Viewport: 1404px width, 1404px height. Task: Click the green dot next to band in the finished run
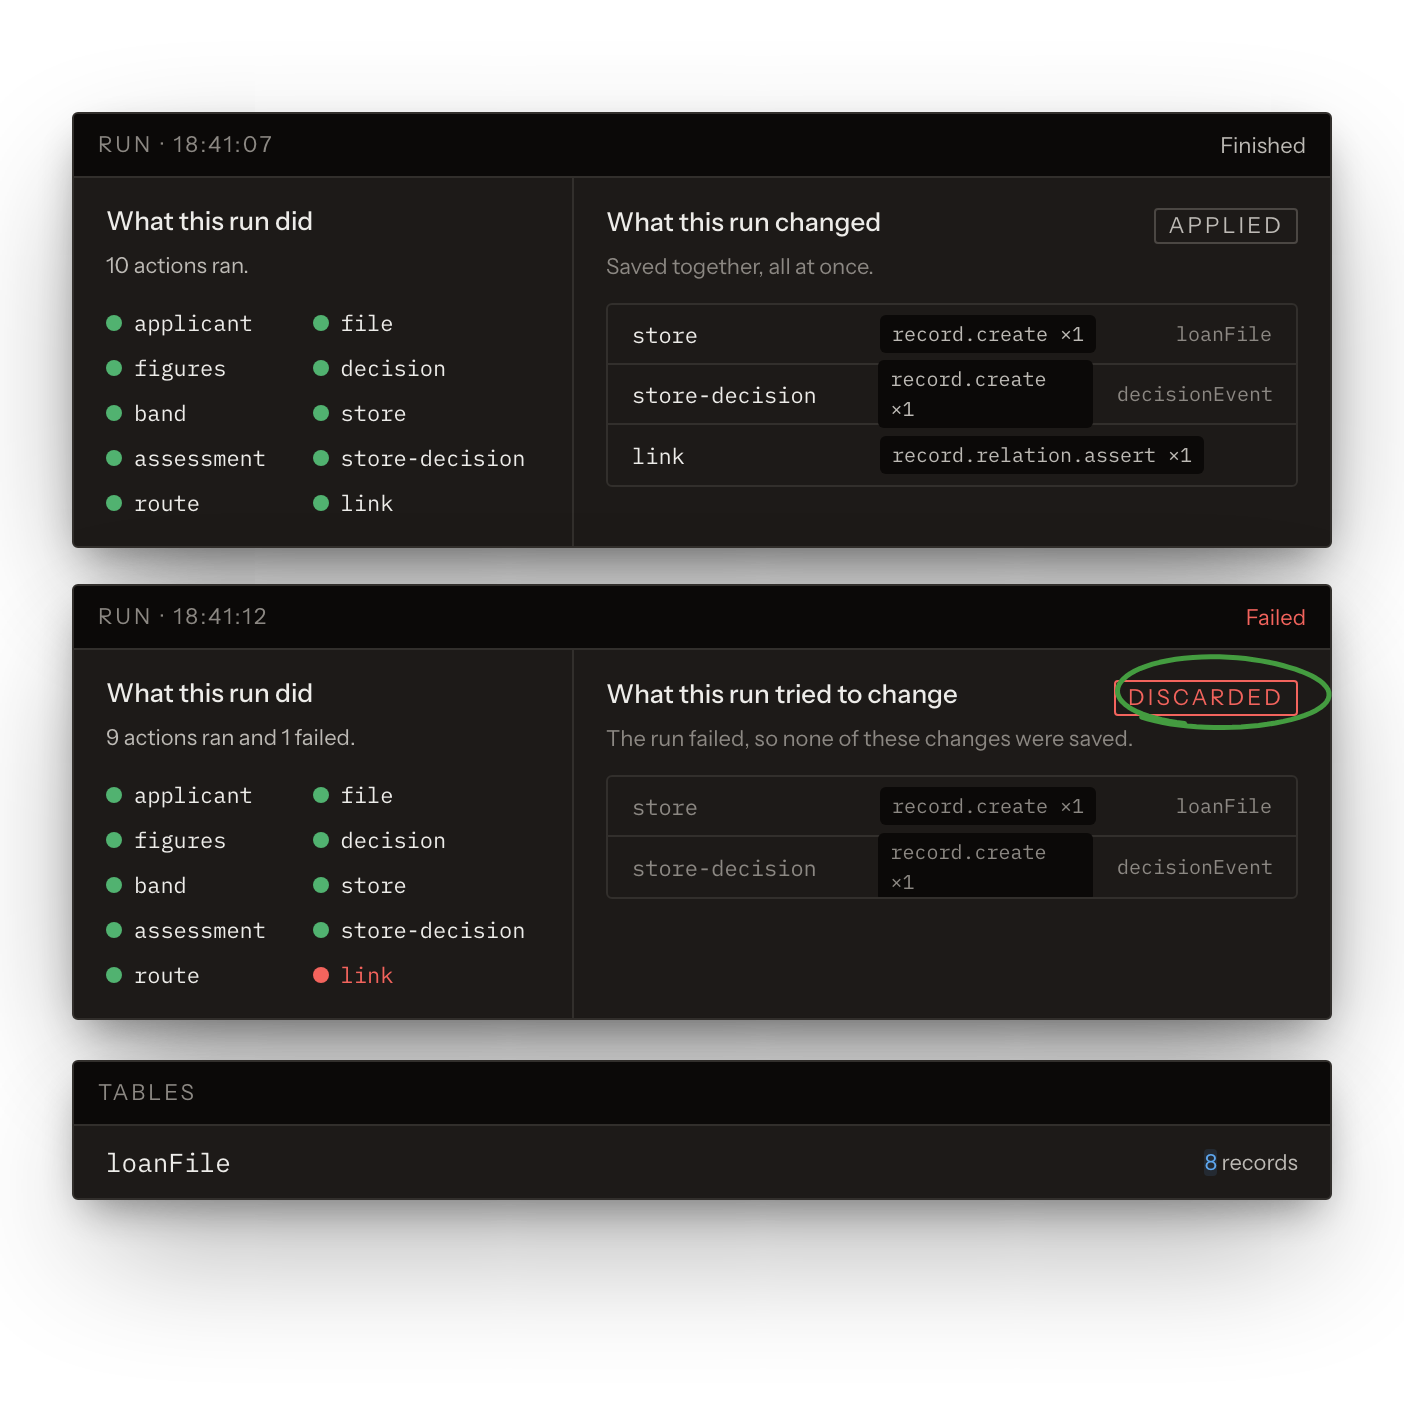coord(114,413)
